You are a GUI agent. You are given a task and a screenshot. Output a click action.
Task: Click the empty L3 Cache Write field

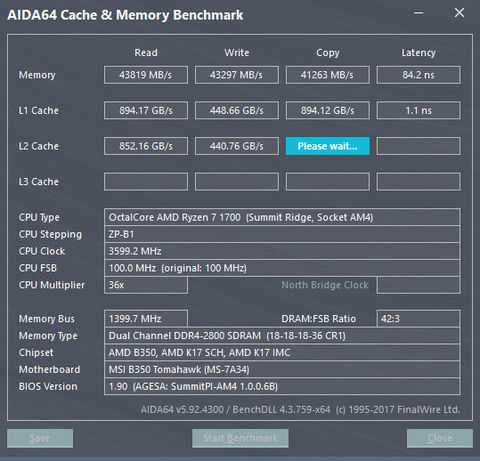(237, 182)
